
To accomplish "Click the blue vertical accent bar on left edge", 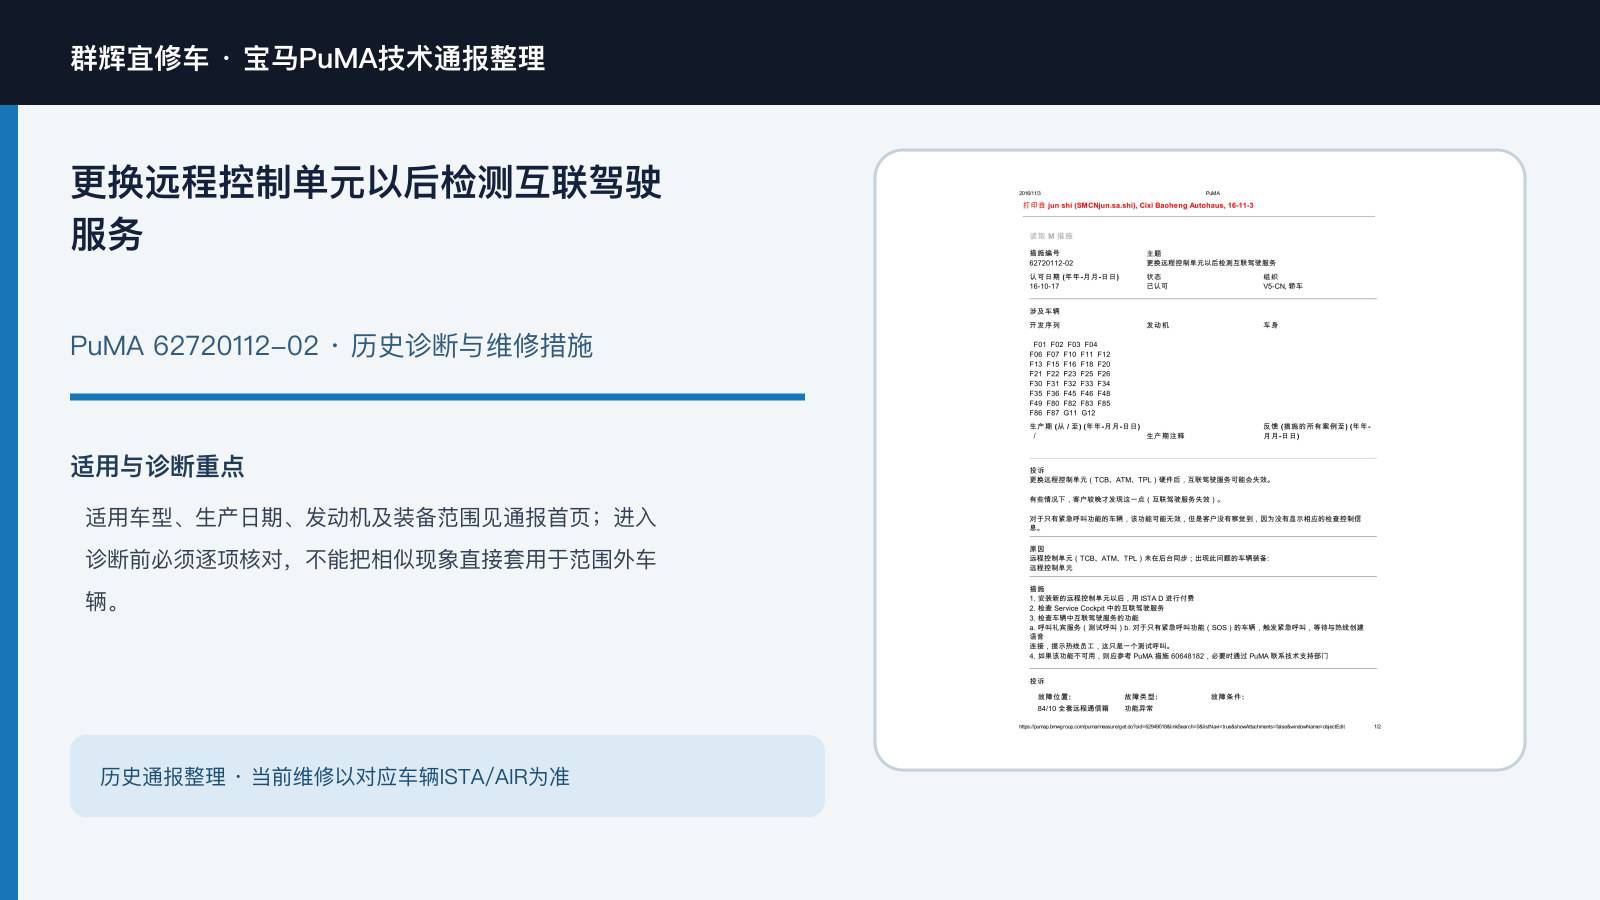I will 9,502.
